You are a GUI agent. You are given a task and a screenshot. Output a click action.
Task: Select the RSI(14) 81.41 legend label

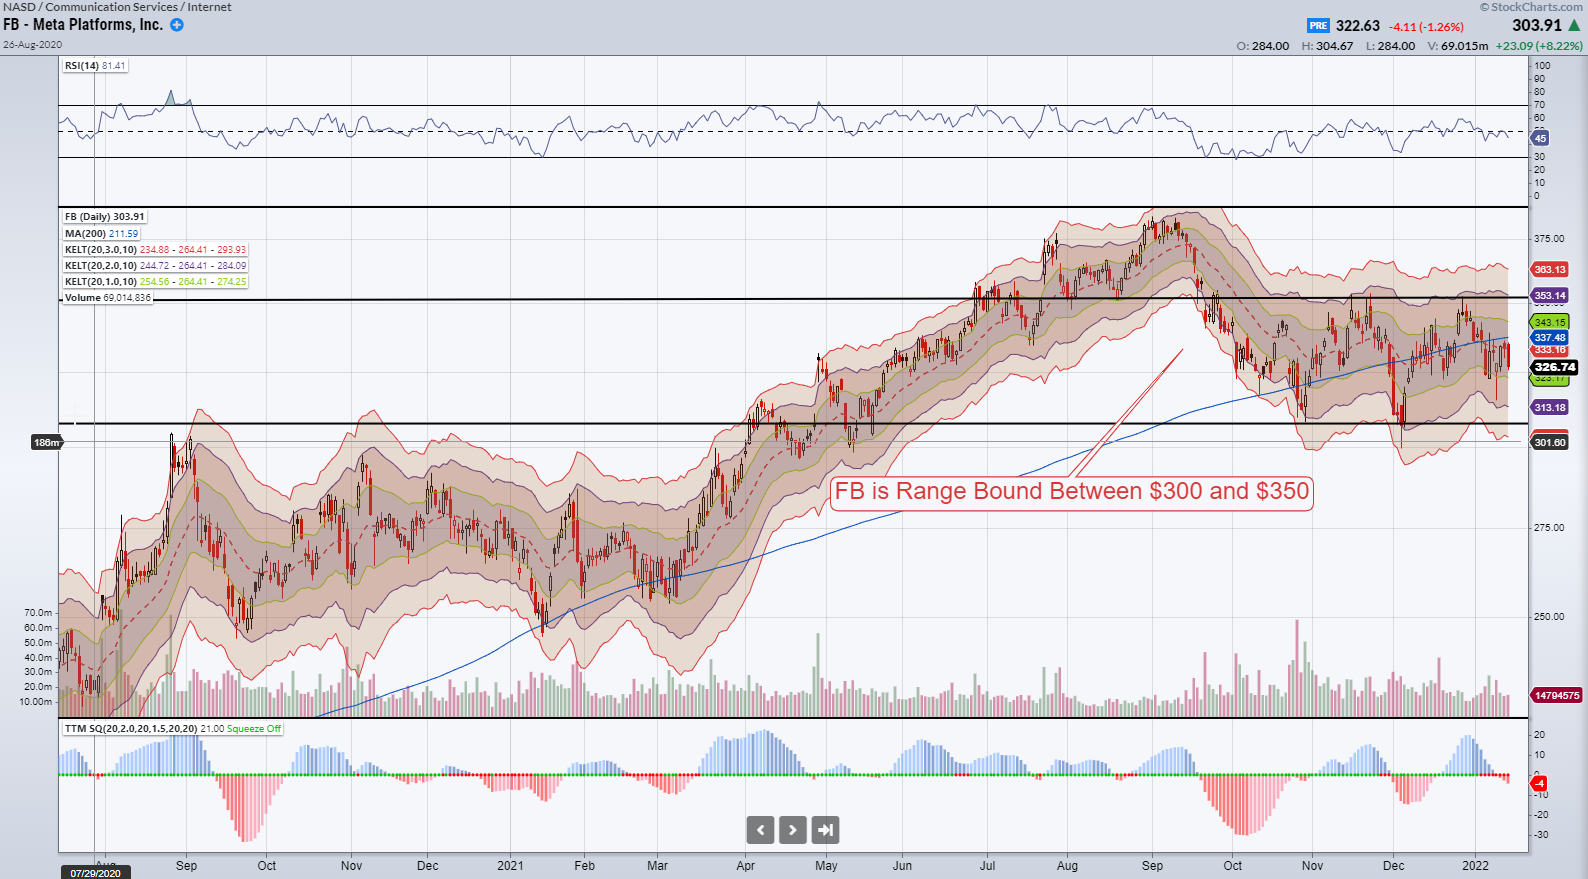coord(95,66)
